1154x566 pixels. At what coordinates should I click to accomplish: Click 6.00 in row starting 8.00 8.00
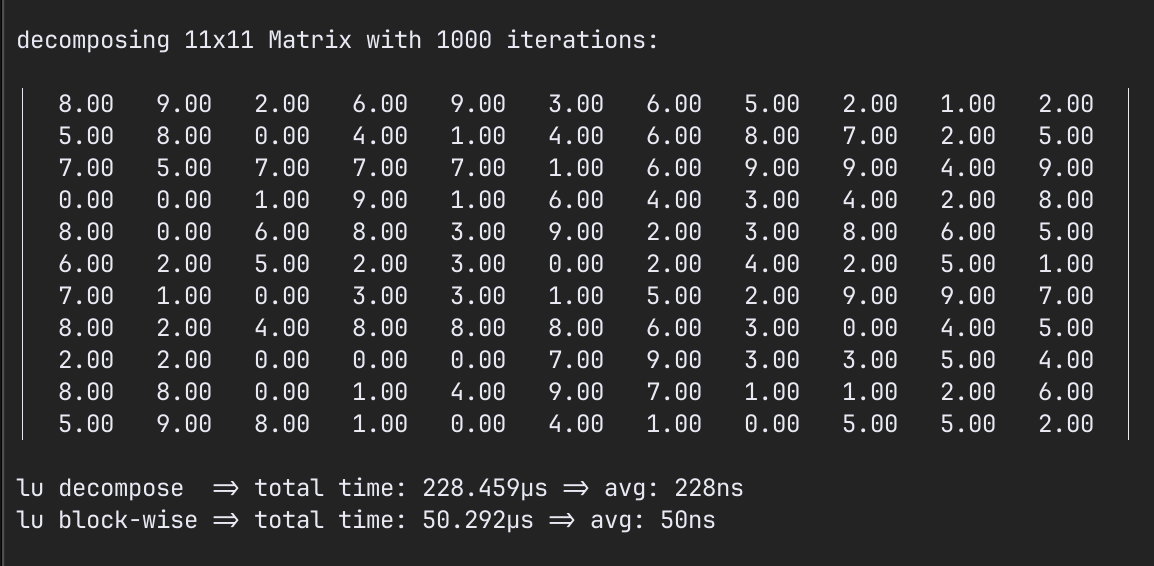(1066, 392)
